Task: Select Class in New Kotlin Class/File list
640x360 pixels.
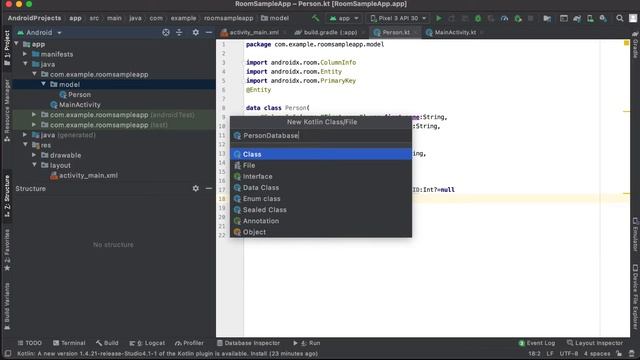Action: pyautogui.click(x=321, y=154)
